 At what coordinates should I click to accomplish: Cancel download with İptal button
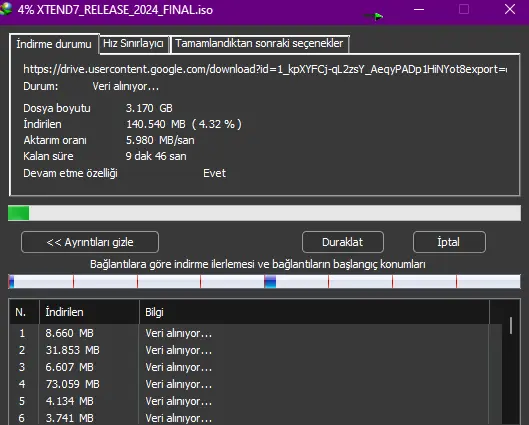[449, 242]
